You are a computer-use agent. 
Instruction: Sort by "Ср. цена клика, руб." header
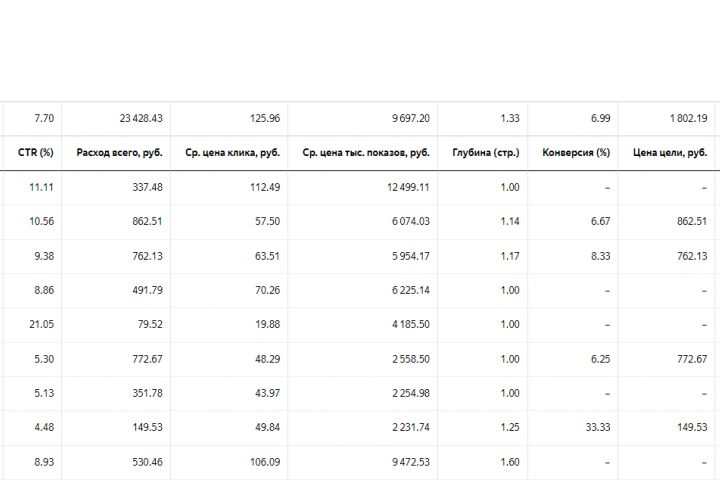[232, 153]
